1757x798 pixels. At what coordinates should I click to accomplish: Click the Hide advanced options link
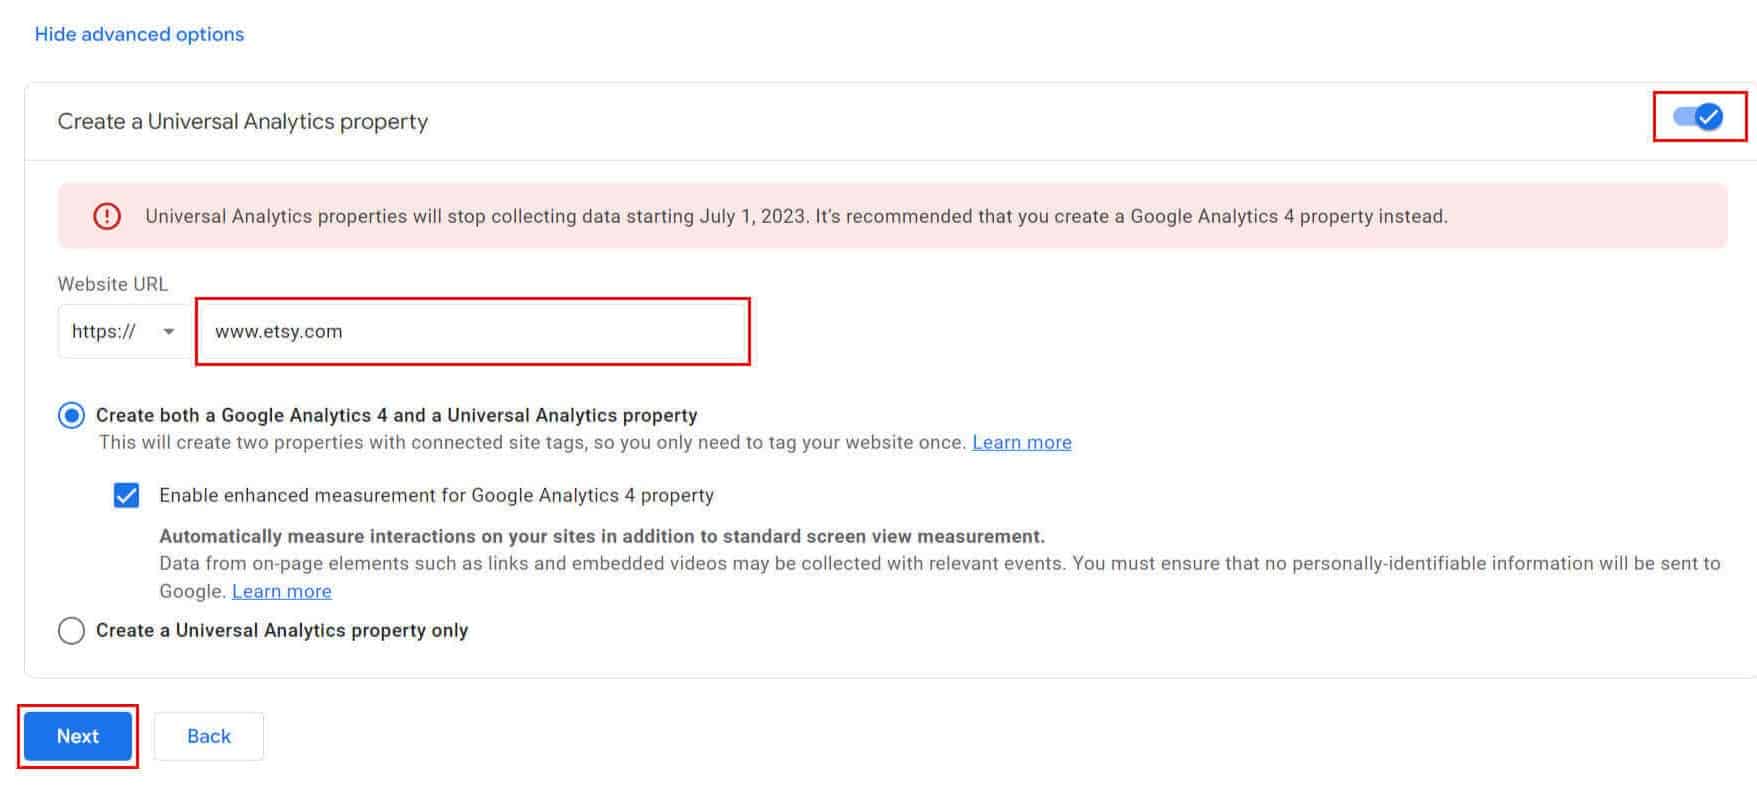(x=139, y=34)
